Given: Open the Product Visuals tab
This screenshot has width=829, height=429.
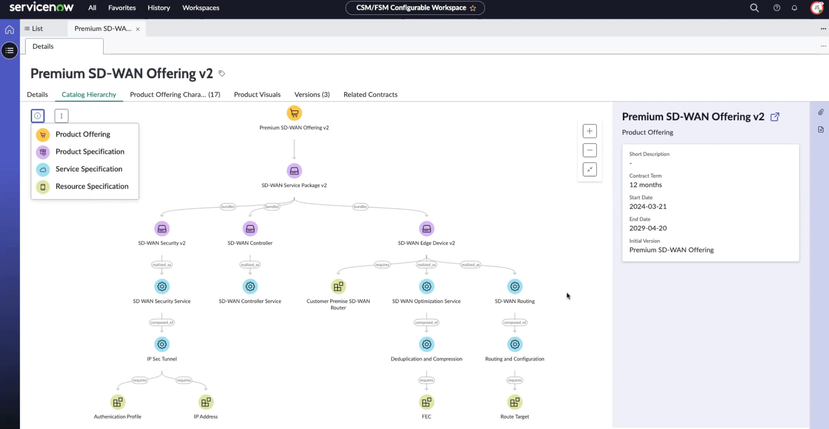Looking at the screenshot, I should coord(257,95).
